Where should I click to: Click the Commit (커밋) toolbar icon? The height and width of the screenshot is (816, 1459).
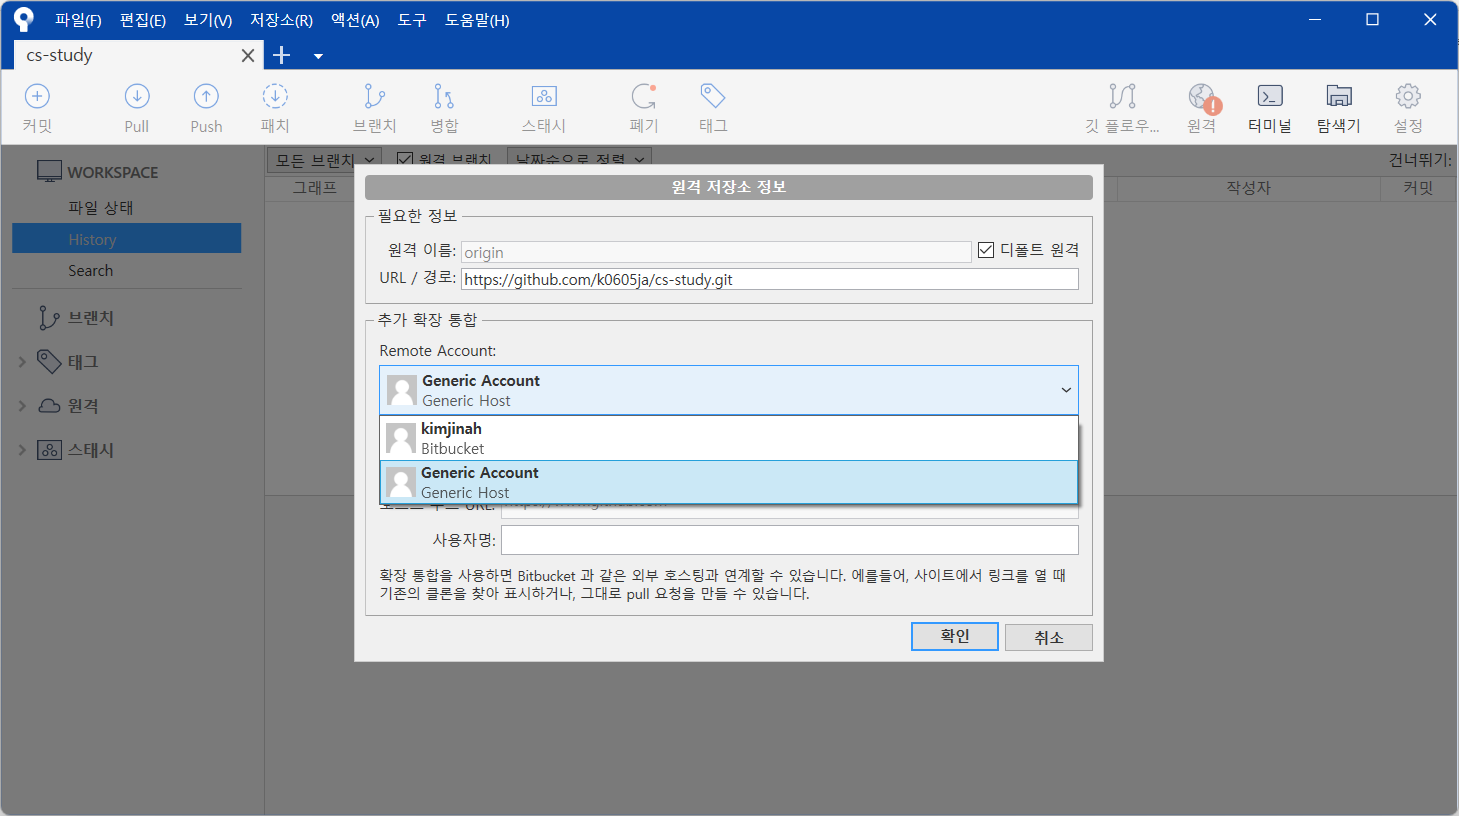click(37, 96)
